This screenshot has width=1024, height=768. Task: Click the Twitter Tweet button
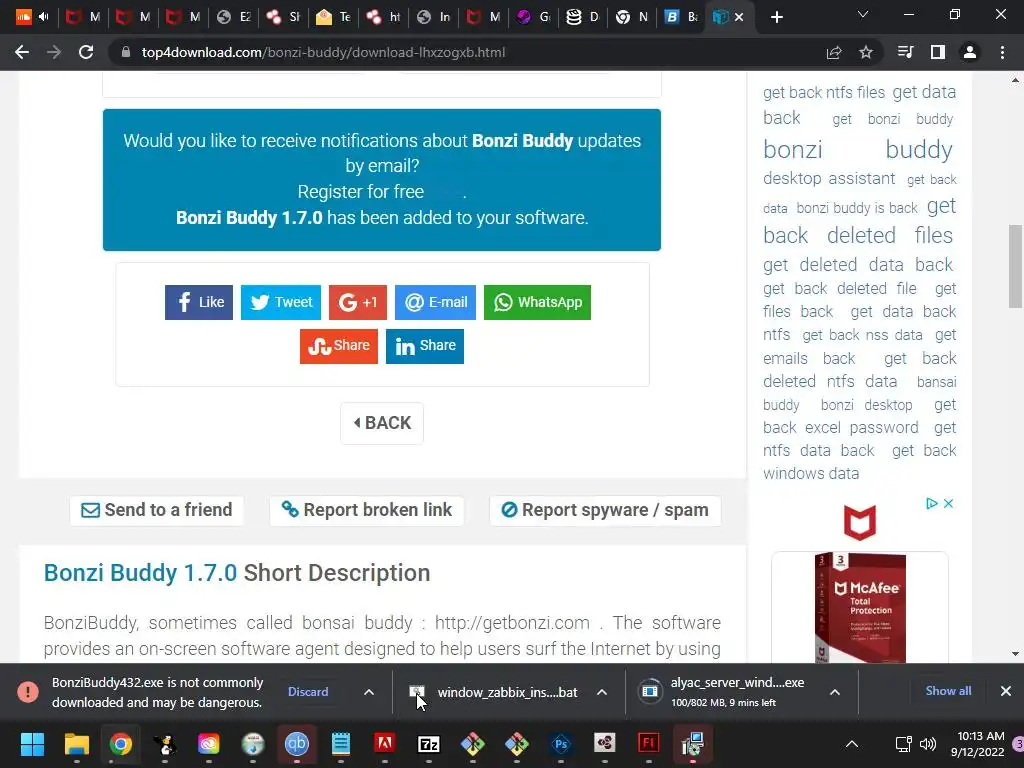click(x=281, y=302)
